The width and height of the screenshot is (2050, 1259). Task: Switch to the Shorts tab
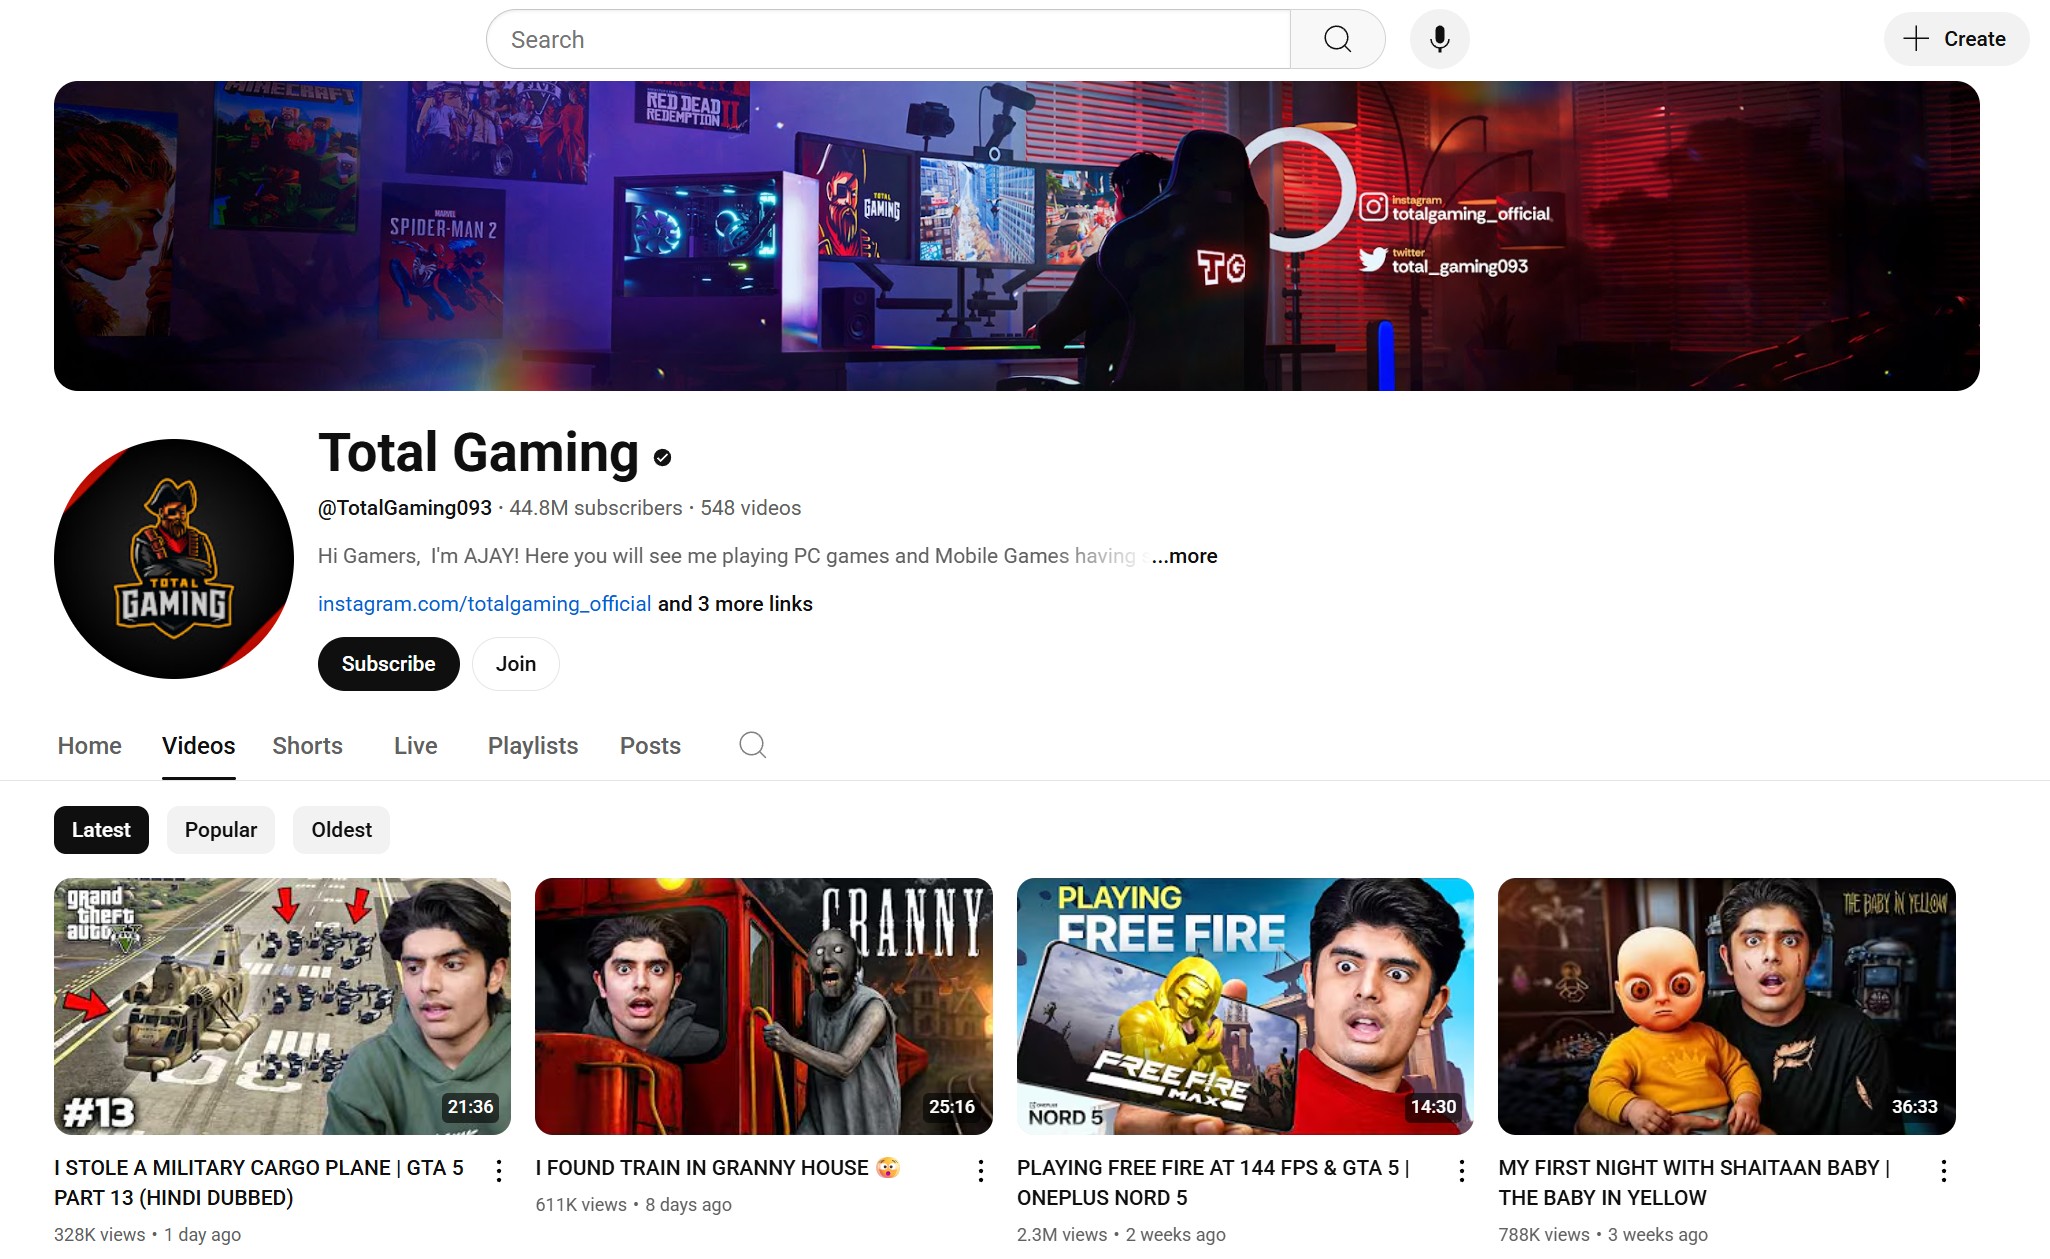(307, 746)
